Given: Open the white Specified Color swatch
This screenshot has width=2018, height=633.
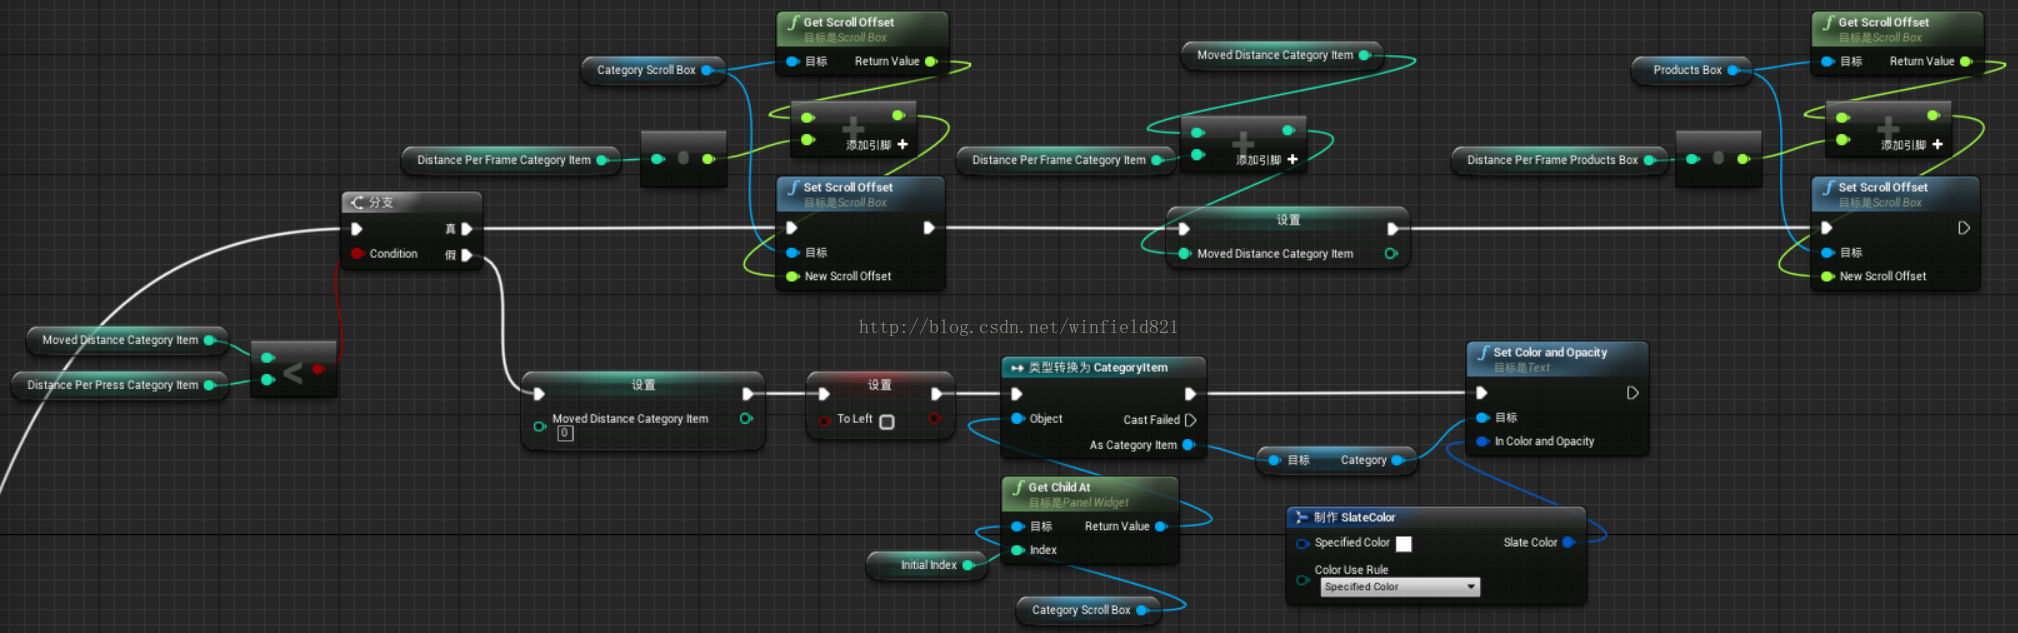Looking at the screenshot, I should pos(1404,544).
